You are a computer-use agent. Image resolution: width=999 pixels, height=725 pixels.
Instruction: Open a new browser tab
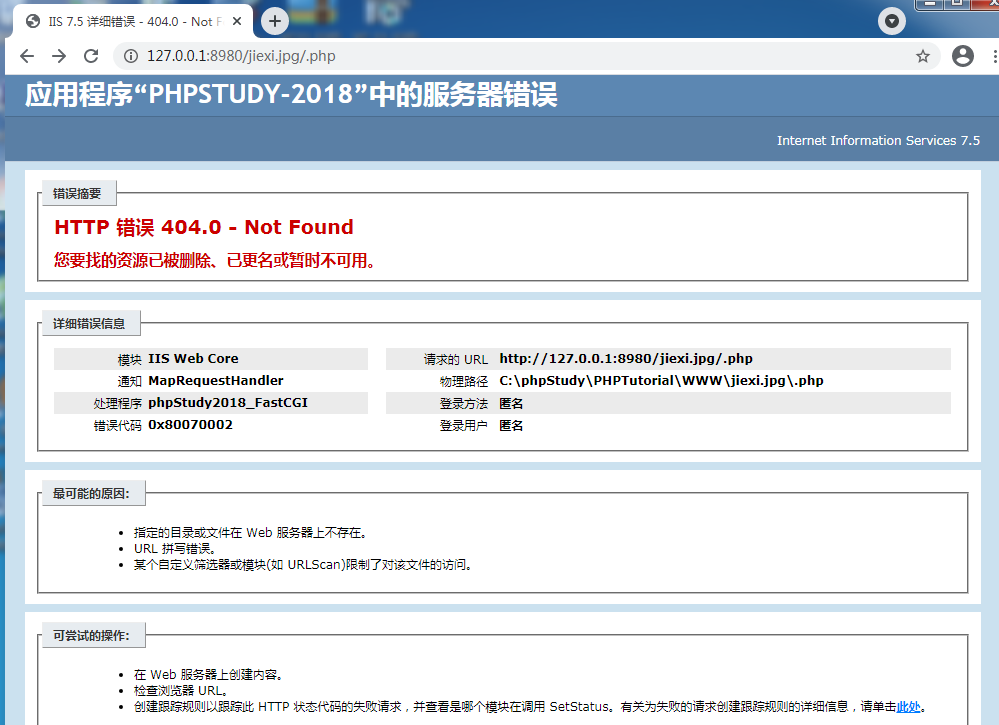point(275,22)
